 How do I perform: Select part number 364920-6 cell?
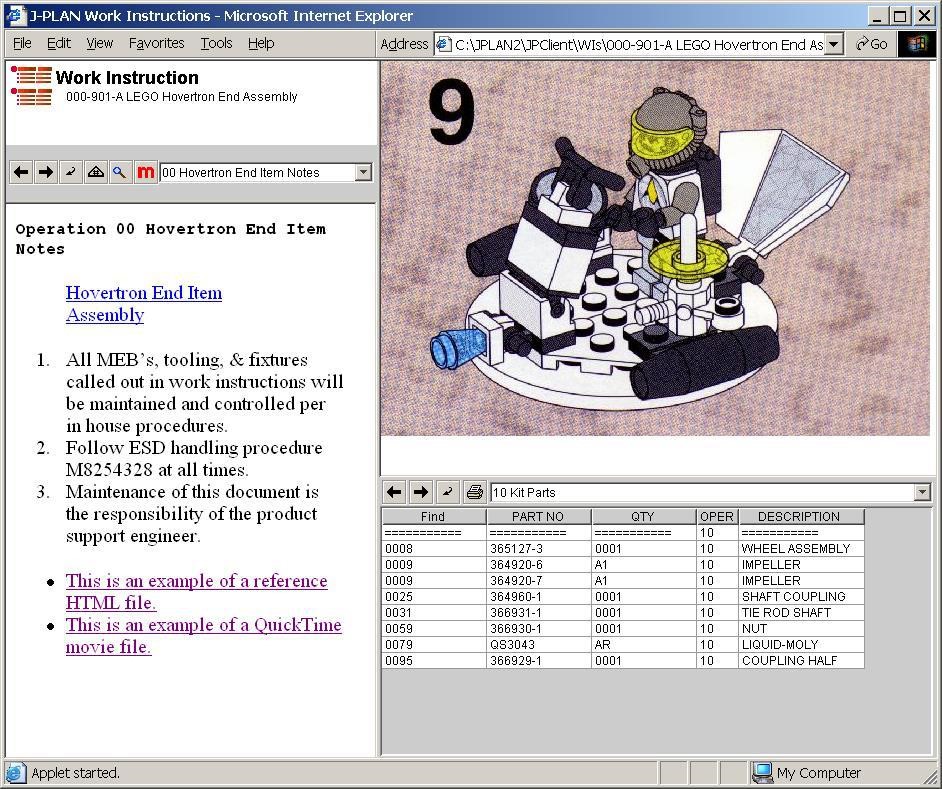coord(539,565)
